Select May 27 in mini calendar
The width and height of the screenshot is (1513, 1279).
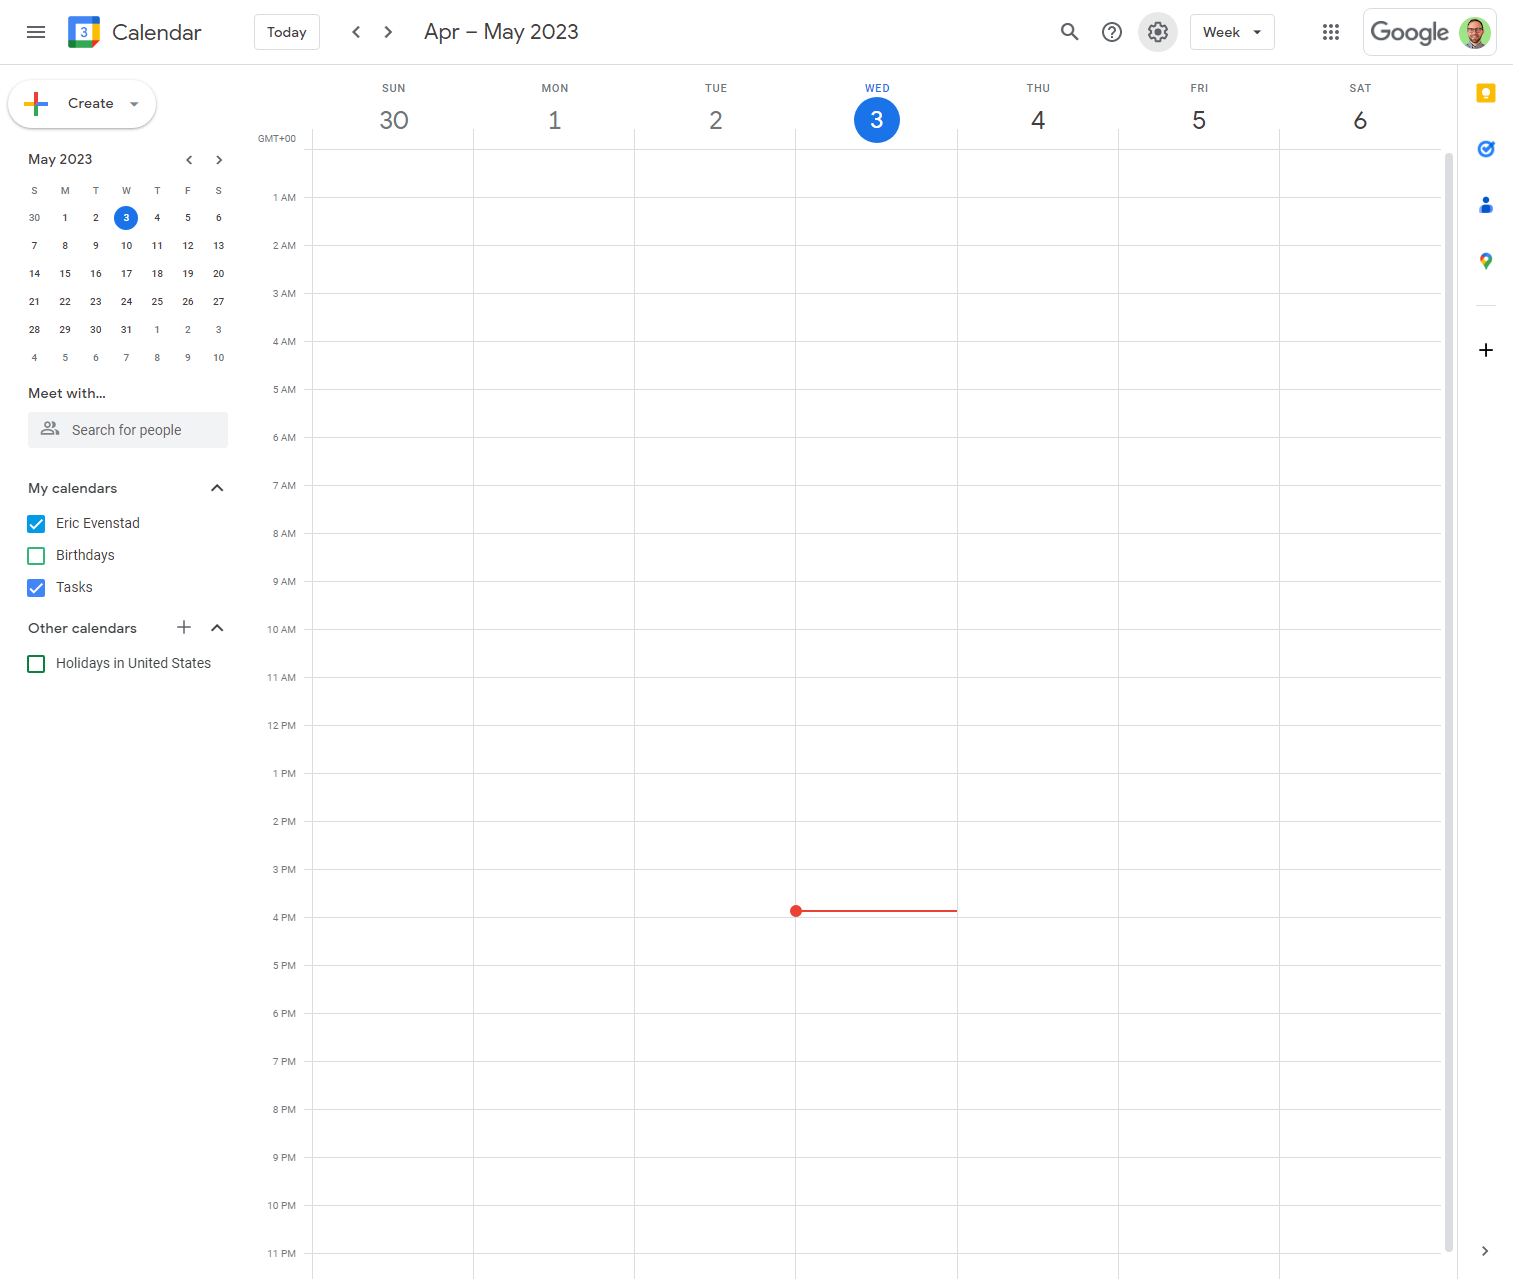(218, 302)
